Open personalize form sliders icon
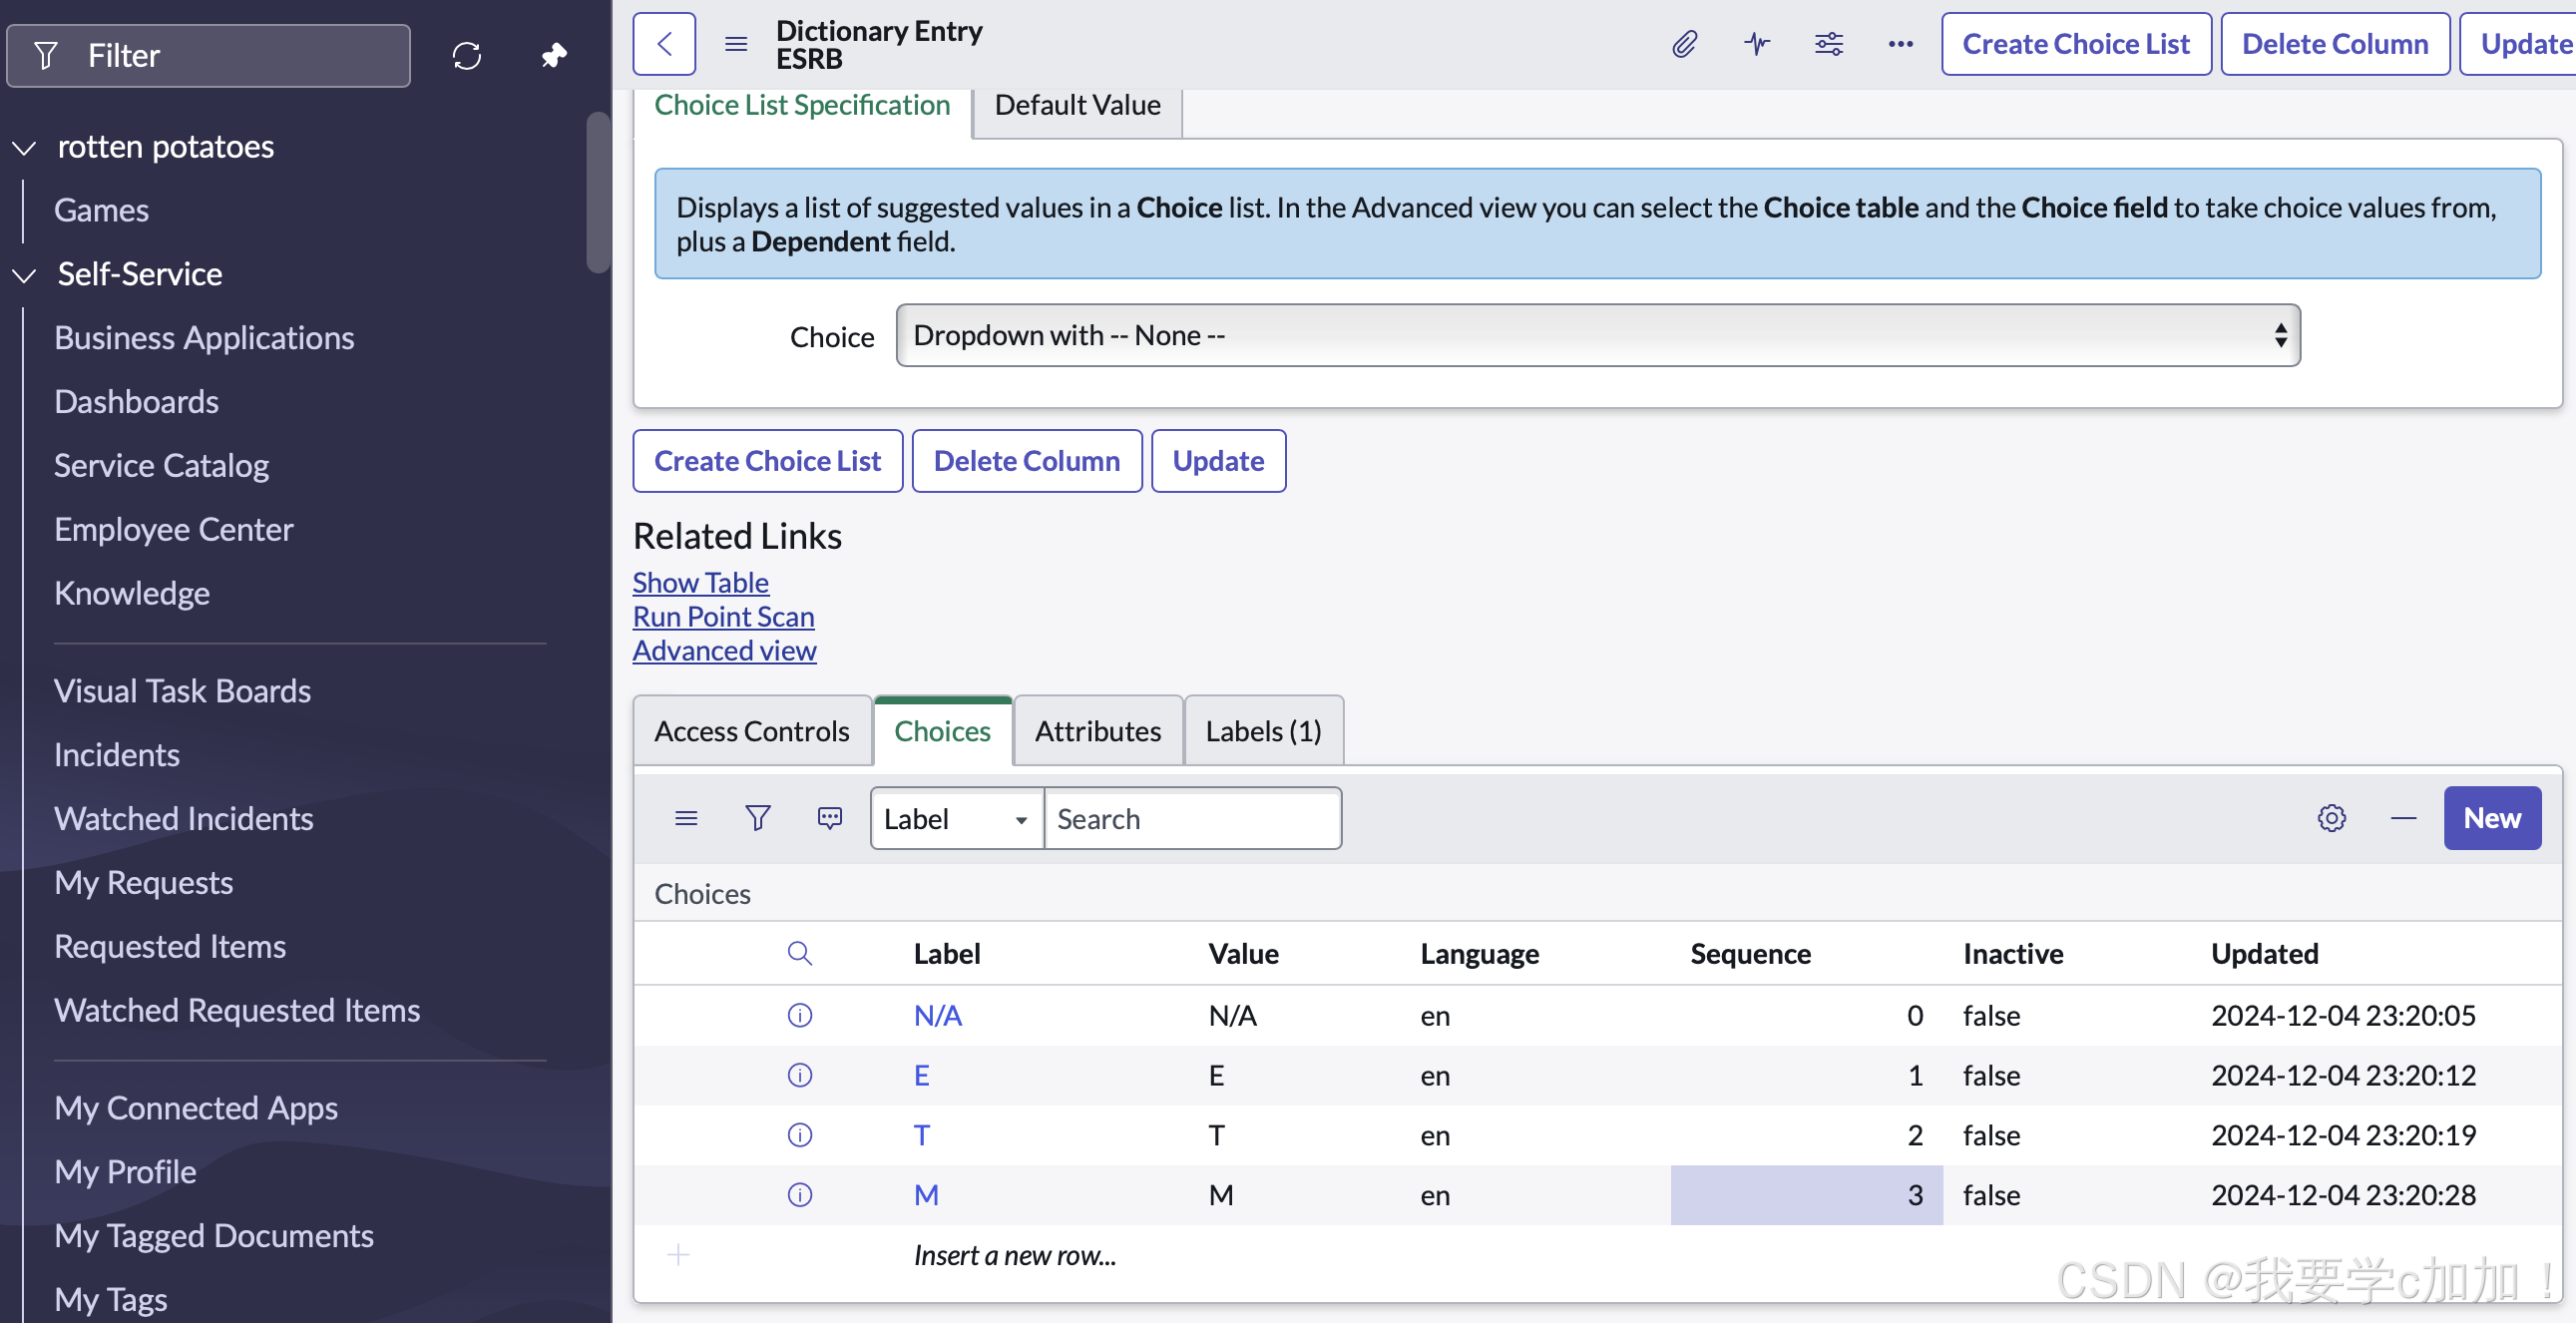 click(x=1828, y=44)
